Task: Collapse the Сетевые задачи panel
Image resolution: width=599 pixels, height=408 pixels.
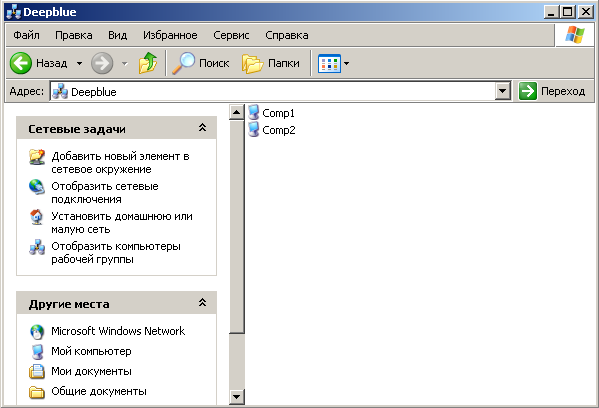Action: (x=202, y=128)
